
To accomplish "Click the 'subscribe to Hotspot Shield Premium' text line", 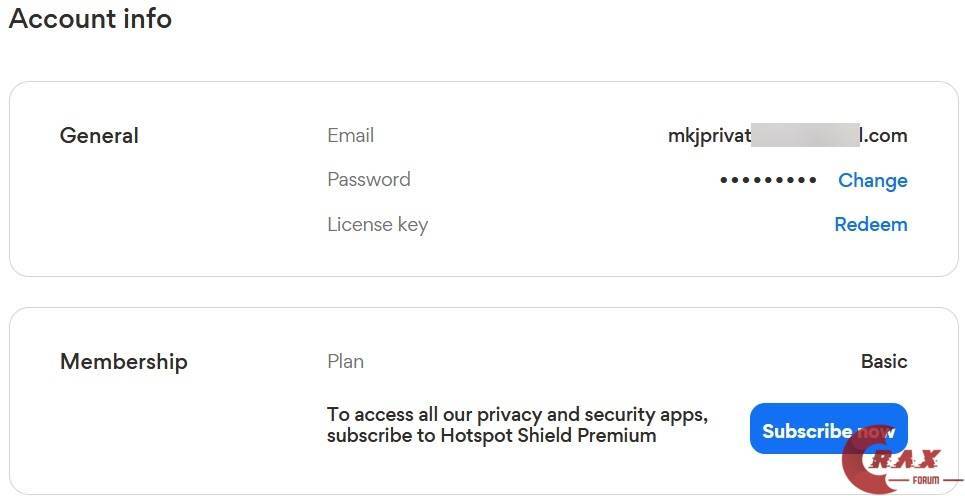I will 491,436.
